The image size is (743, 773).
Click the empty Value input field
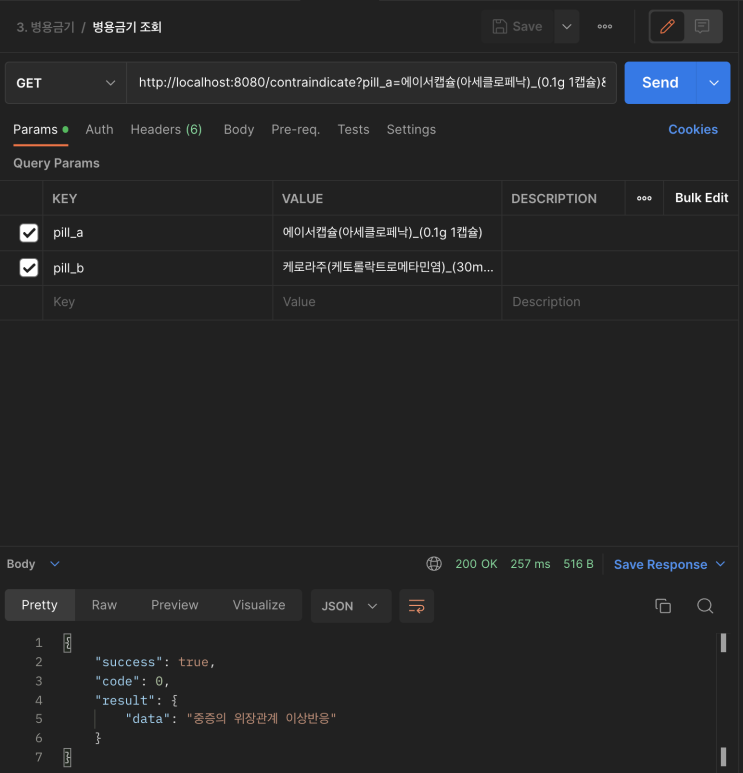[x=387, y=302]
